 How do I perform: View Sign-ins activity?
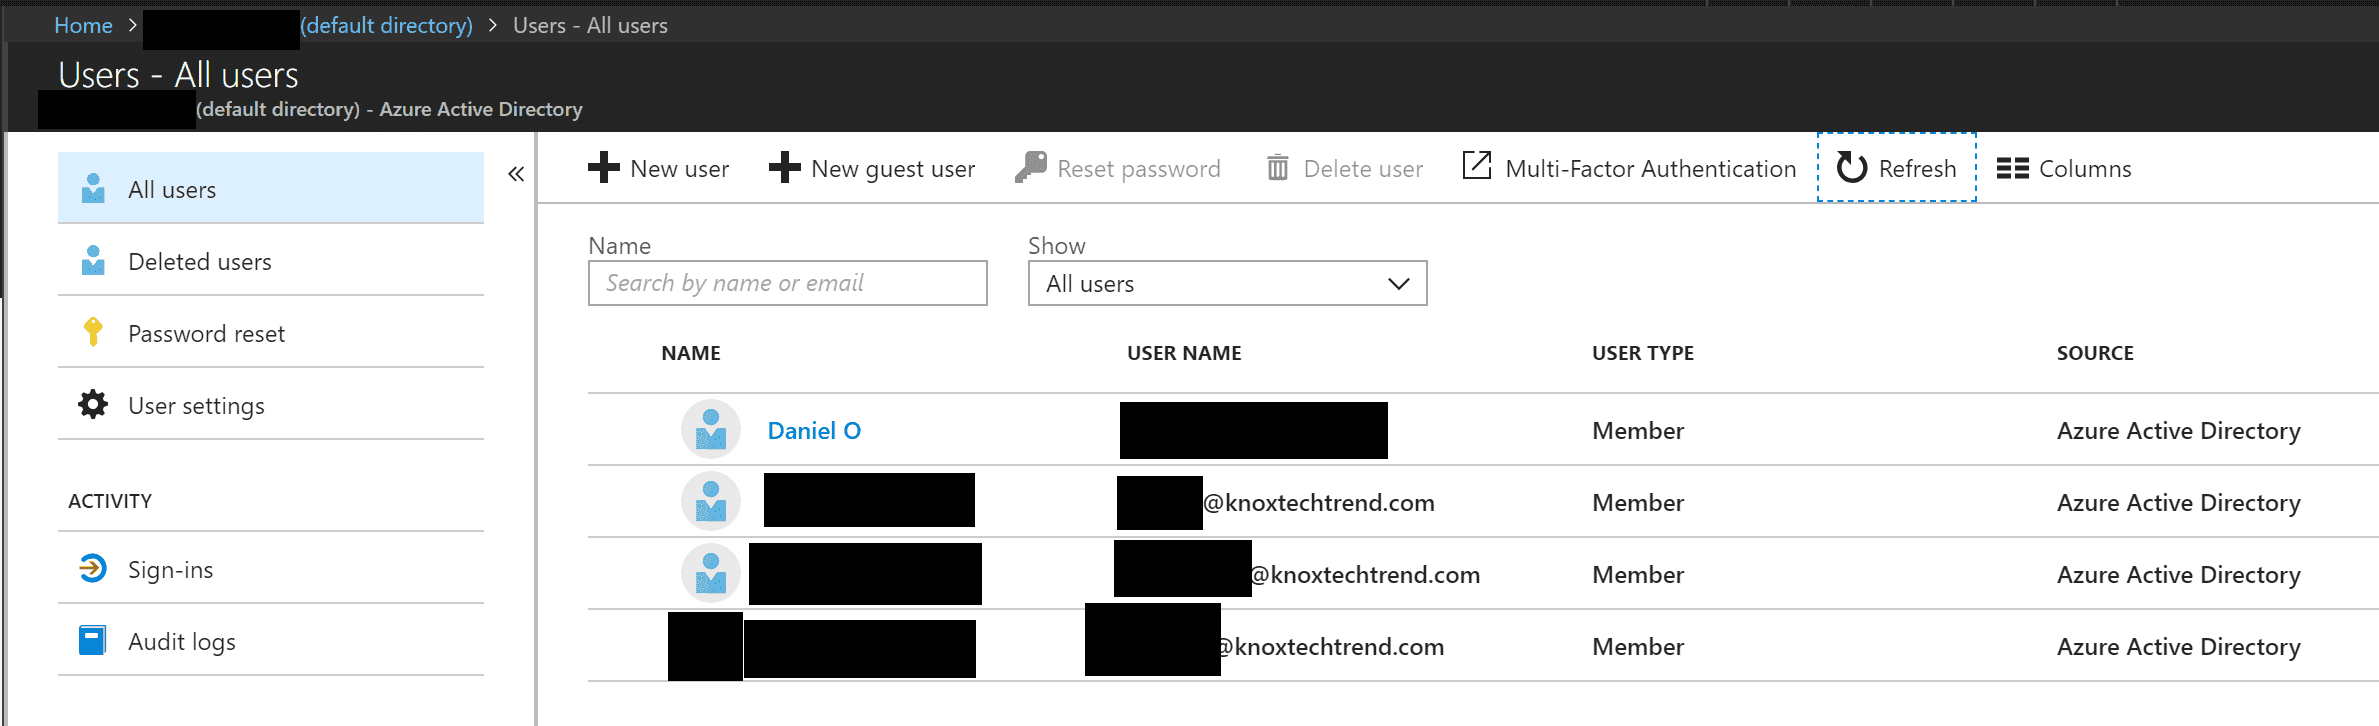(x=271, y=568)
